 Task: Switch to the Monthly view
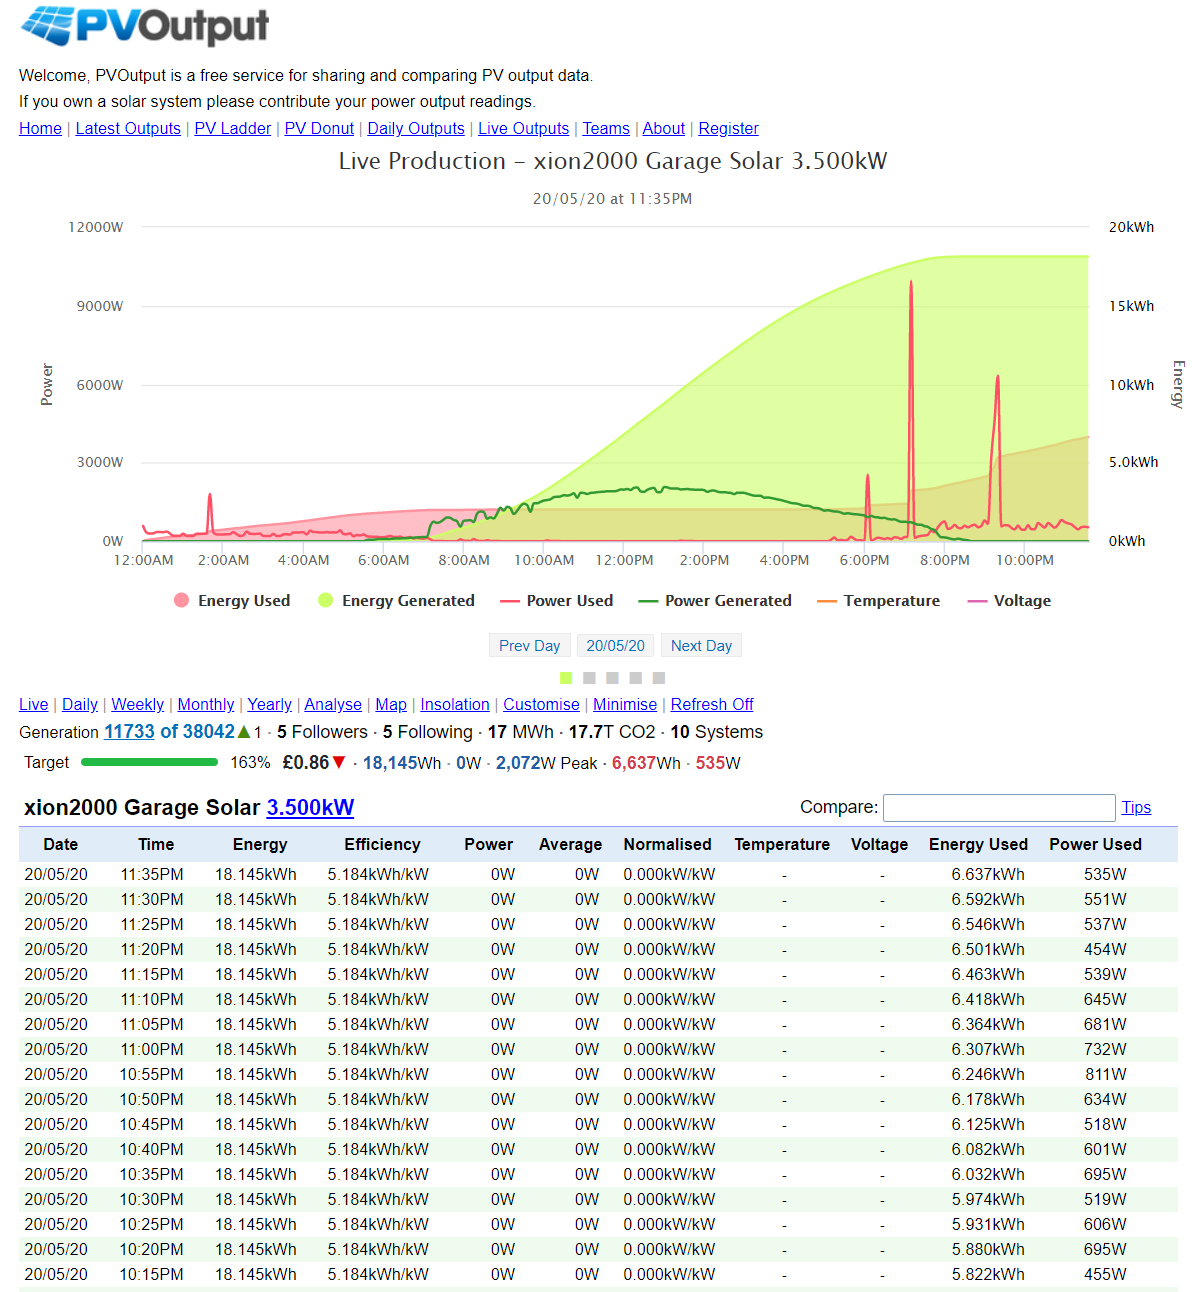click(x=206, y=704)
